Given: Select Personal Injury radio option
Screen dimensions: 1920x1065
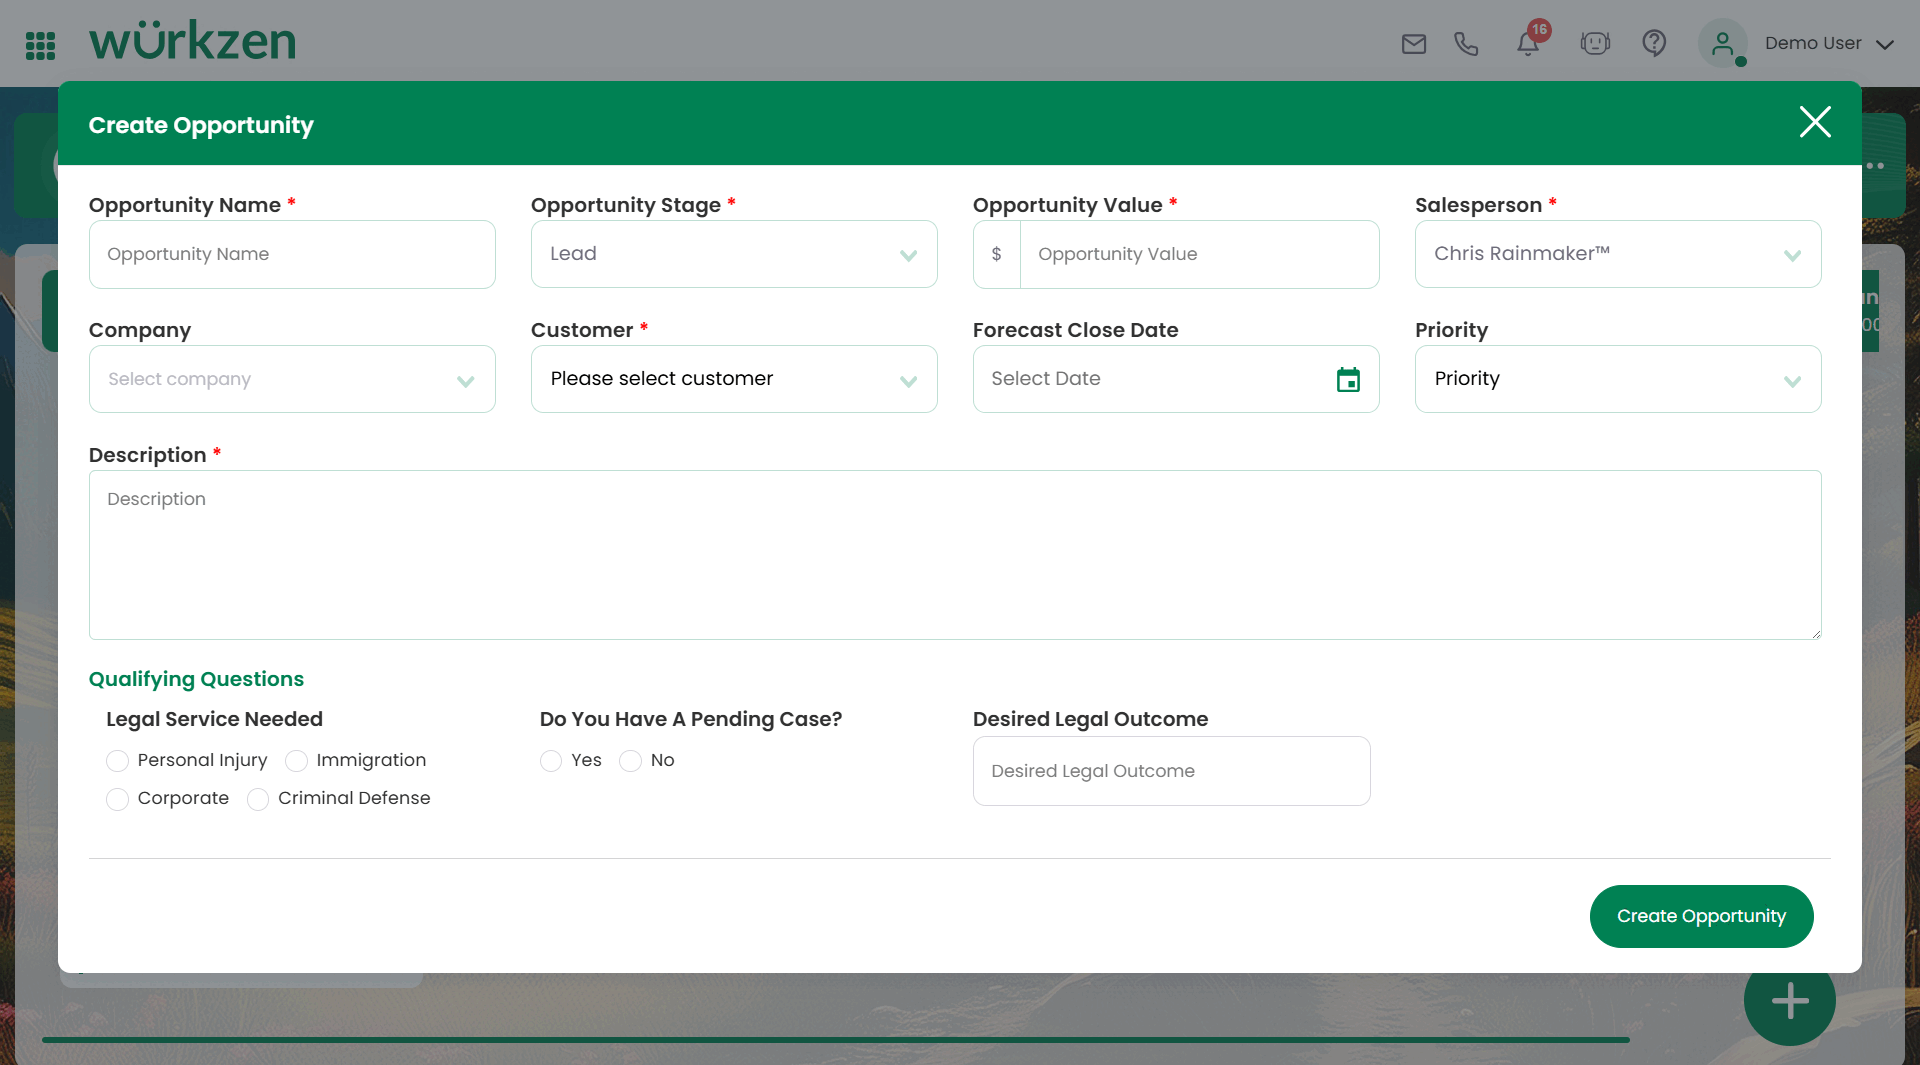Looking at the screenshot, I should 118,761.
